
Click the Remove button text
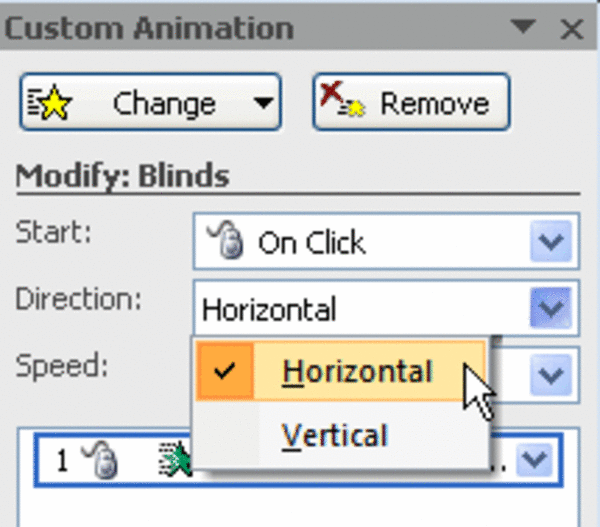point(434,103)
